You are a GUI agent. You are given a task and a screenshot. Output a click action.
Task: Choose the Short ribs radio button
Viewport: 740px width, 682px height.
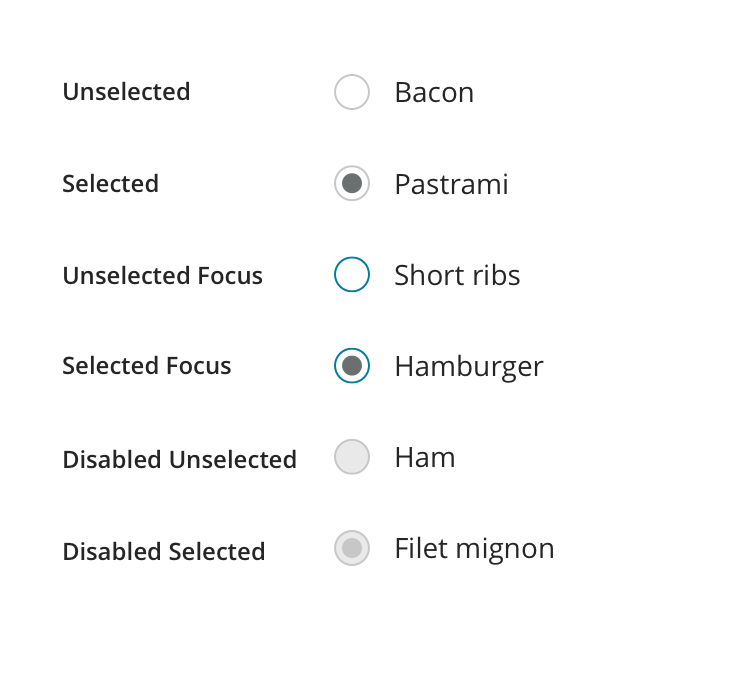pos(352,274)
